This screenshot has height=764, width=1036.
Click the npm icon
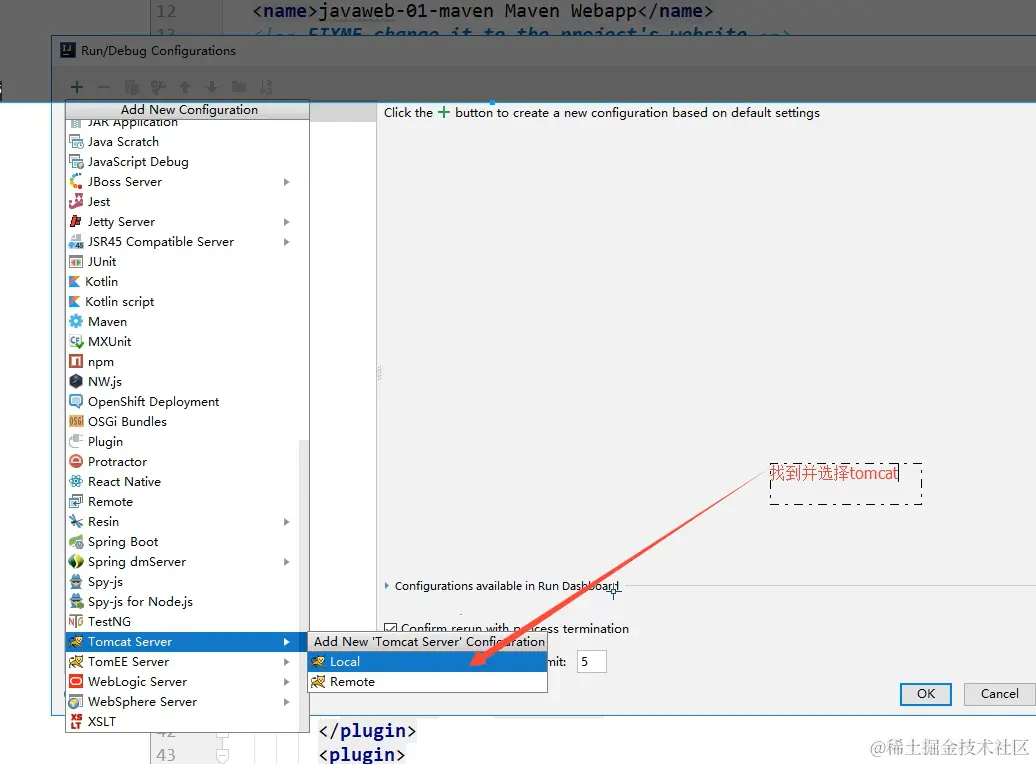76,362
